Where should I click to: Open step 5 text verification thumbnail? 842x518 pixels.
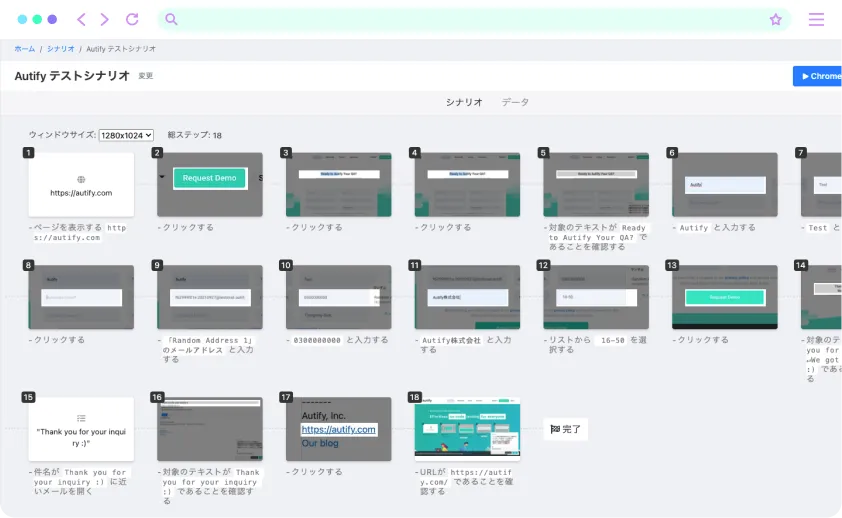(596, 185)
